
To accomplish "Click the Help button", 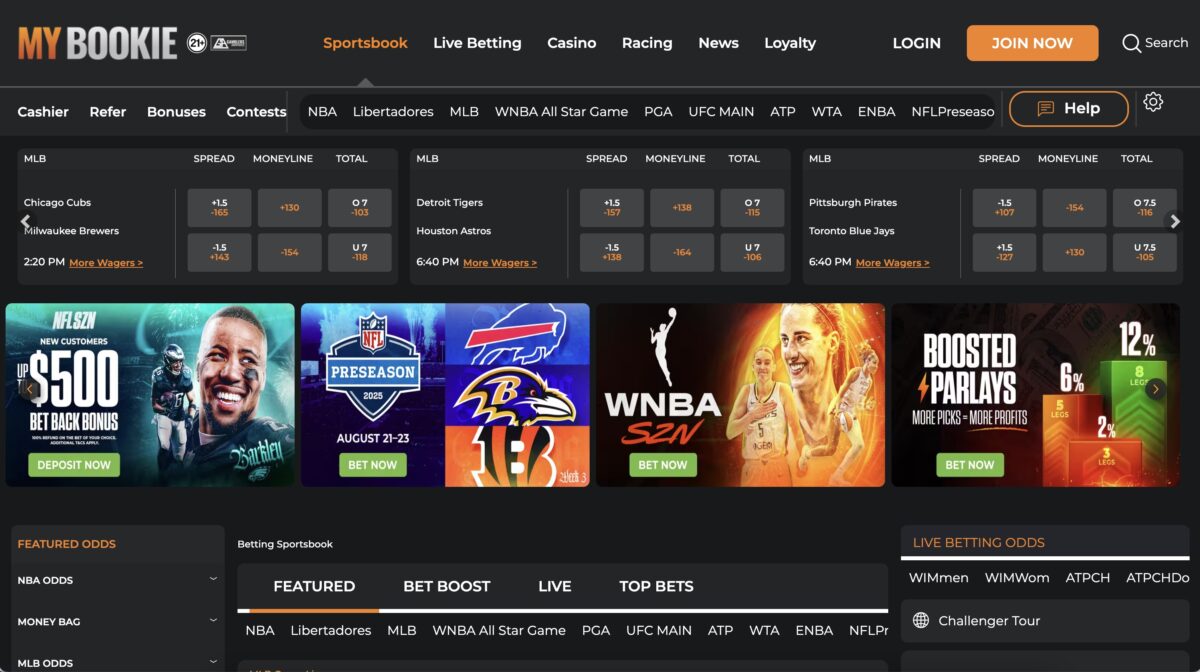I will 1069,109.
